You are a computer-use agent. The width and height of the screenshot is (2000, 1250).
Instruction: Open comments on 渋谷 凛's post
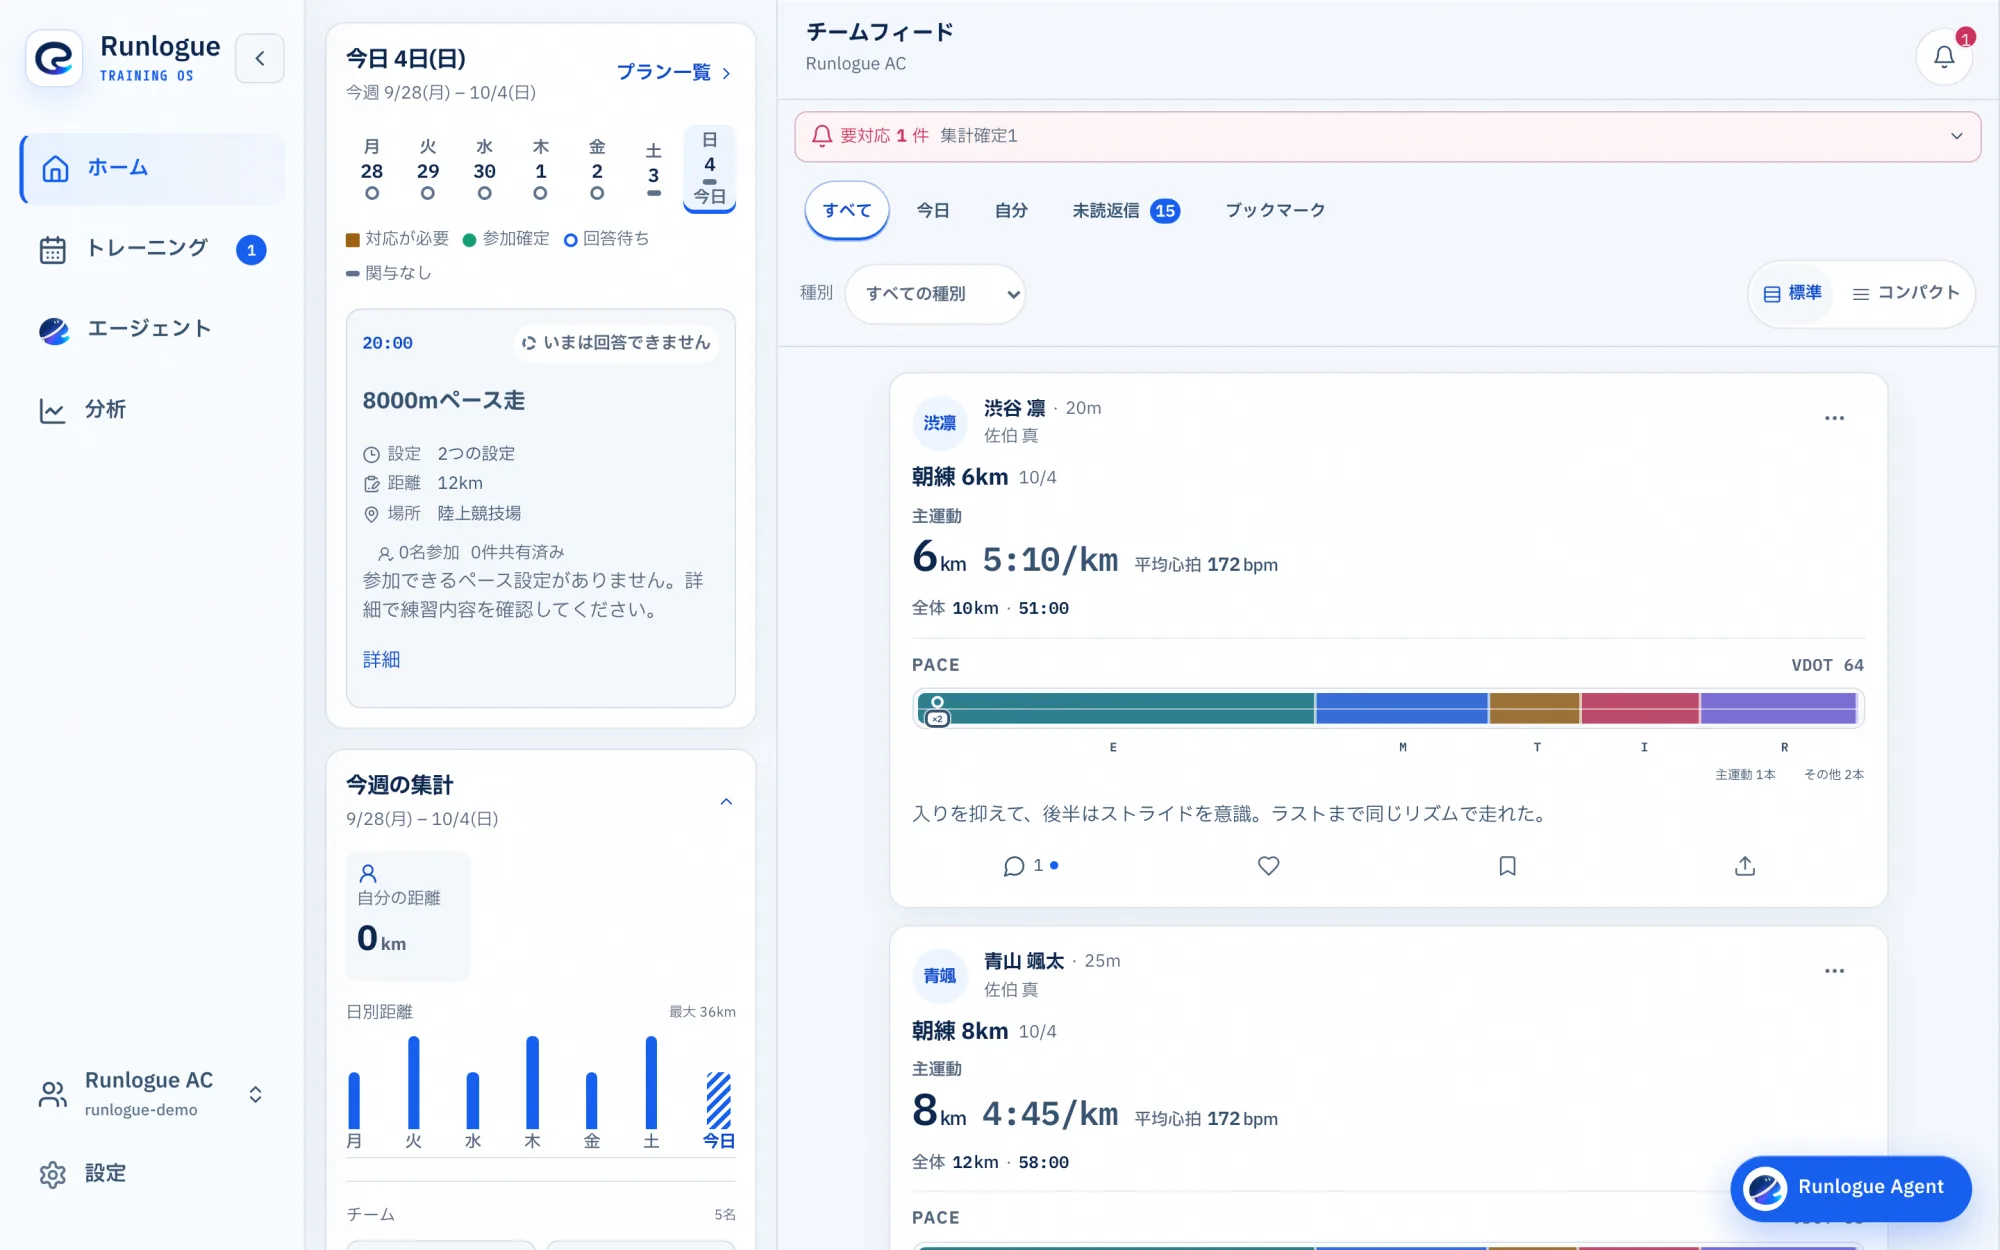[1030, 866]
